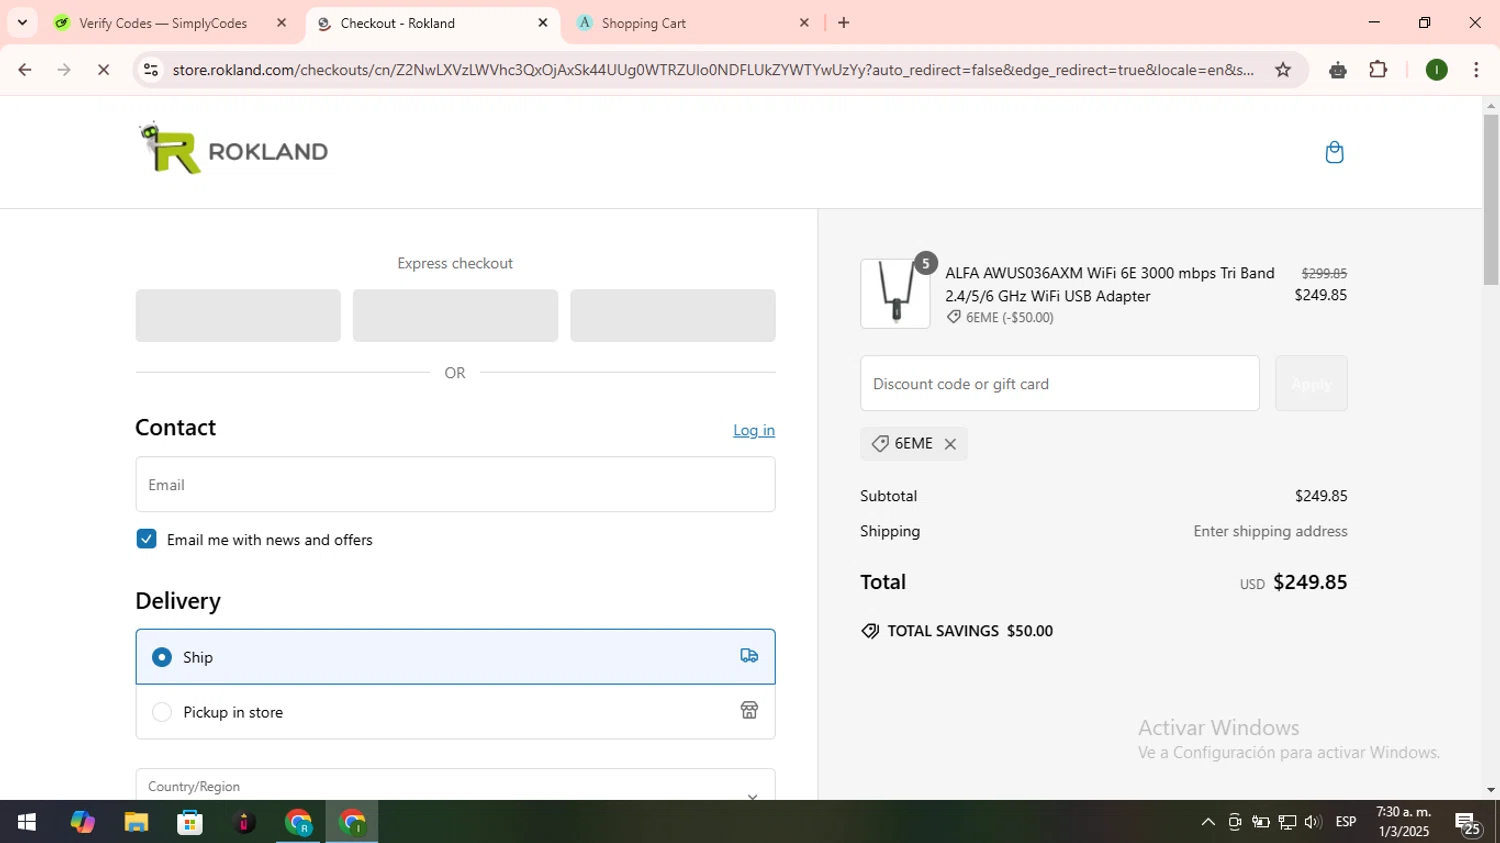Bookmark this page with the star icon
Viewport: 1500px width, 843px height.
1283,69
